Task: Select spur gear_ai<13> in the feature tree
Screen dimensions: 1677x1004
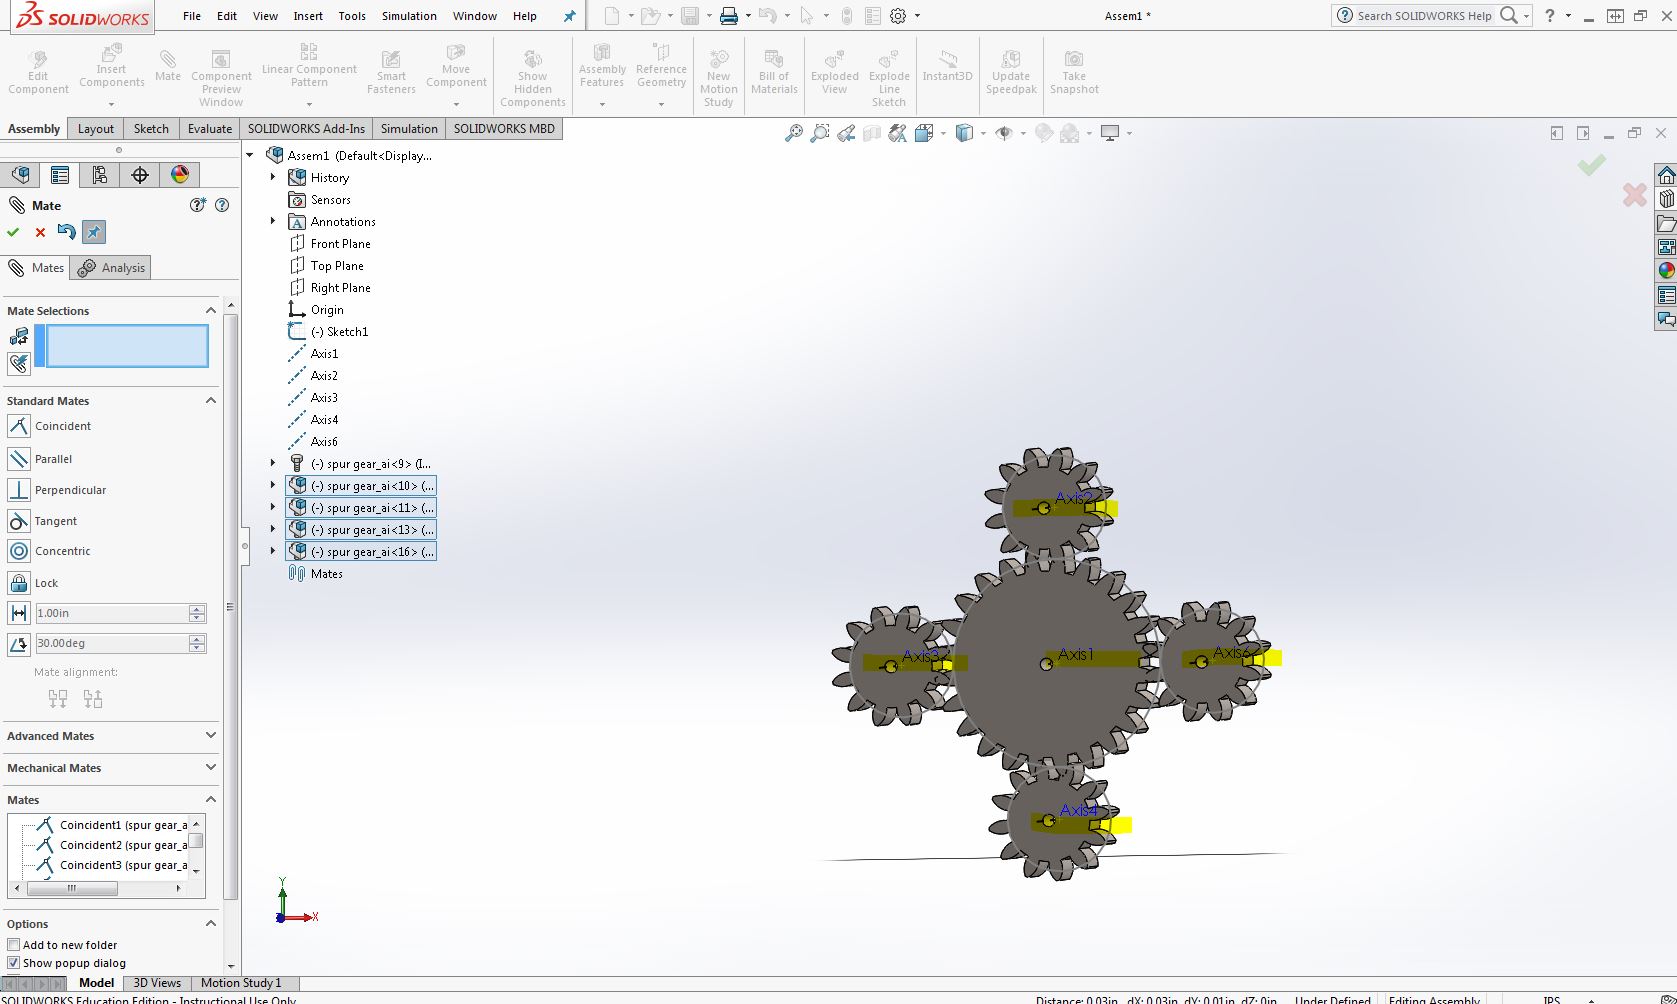Action: [361, 530]
